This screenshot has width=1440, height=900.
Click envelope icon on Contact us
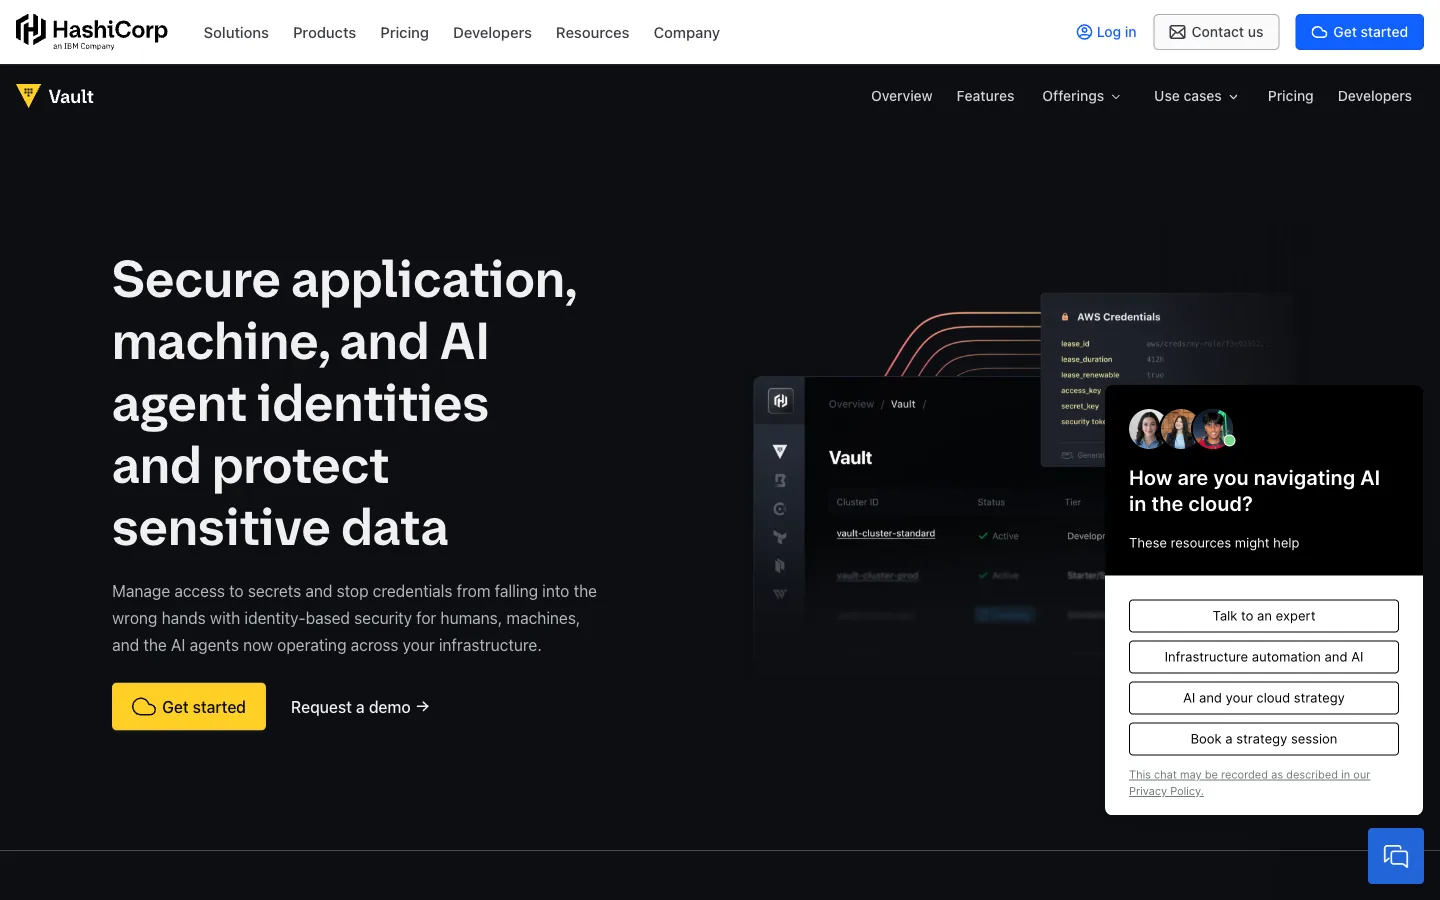[1178, 32]
